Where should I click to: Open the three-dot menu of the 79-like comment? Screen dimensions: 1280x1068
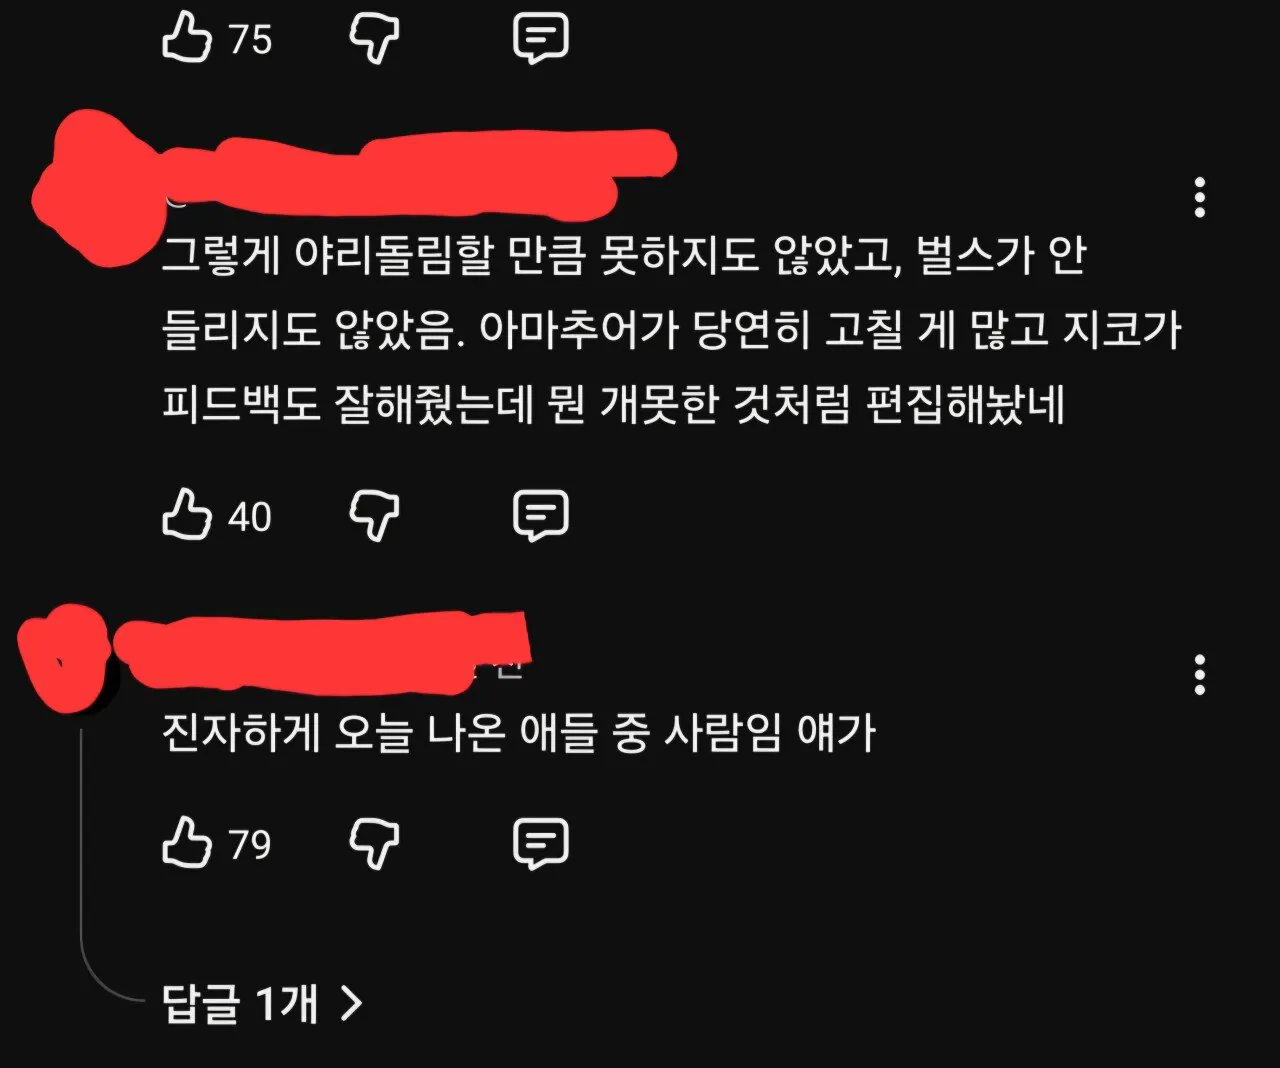pyautogui.click(x=1200, y=676)
